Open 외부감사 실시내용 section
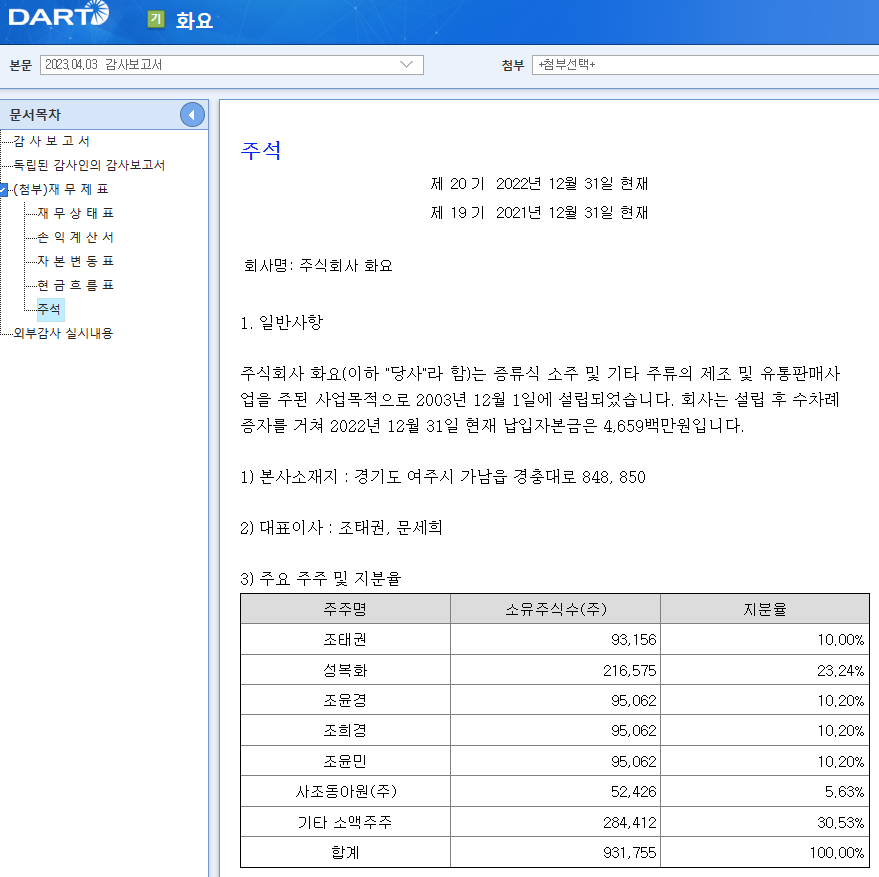 [63, 333]
